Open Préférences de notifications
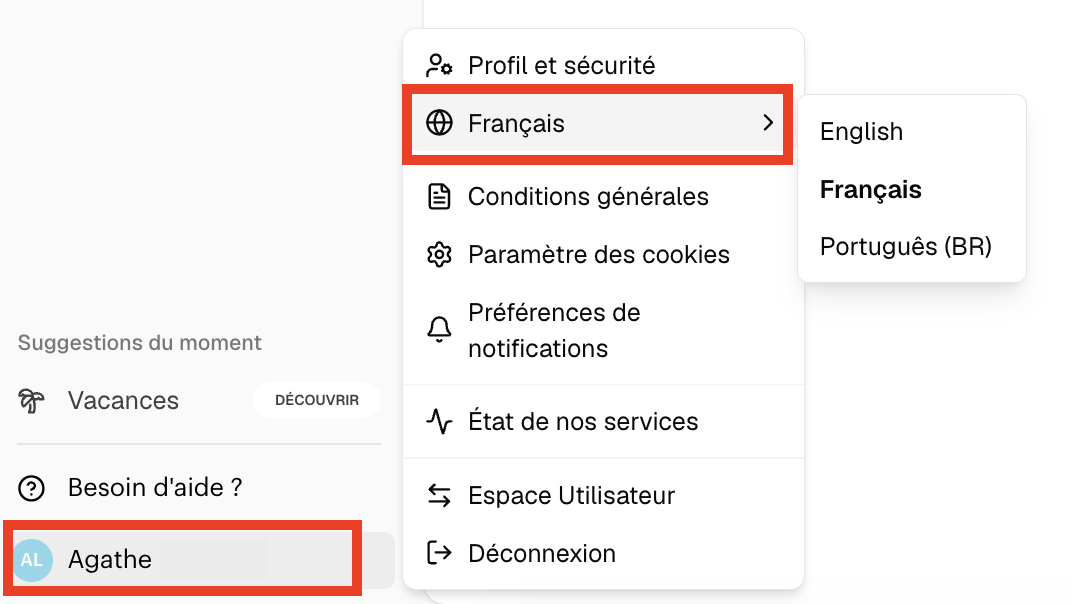The image size is (1072, 604). pos(554,330)
